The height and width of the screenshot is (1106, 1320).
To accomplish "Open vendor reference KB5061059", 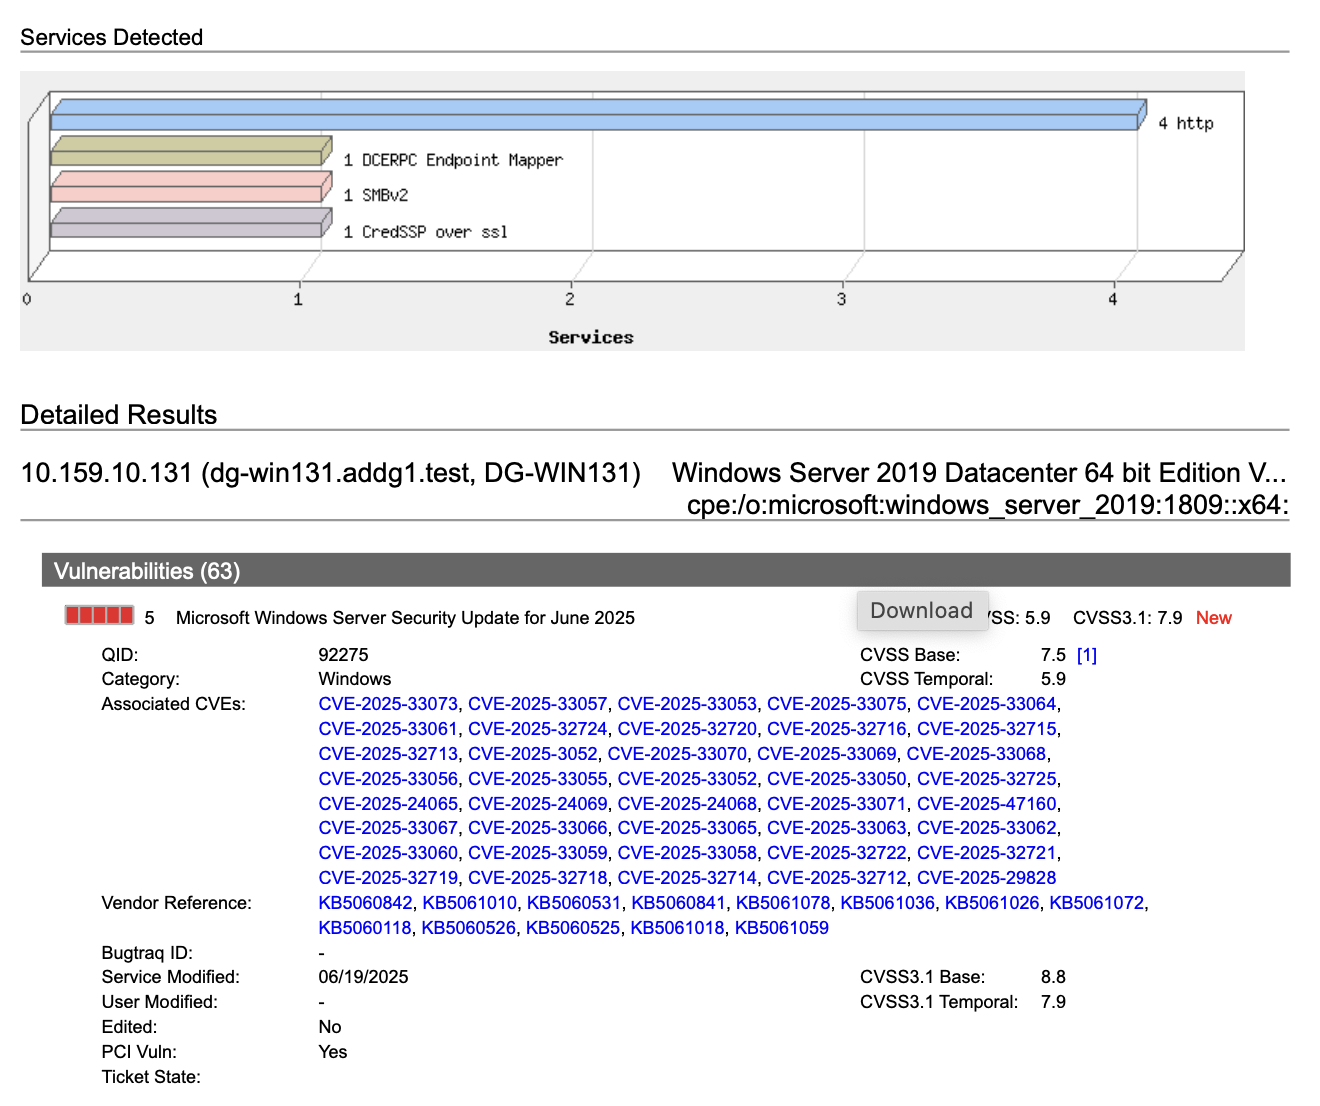I will click(782, 928).
